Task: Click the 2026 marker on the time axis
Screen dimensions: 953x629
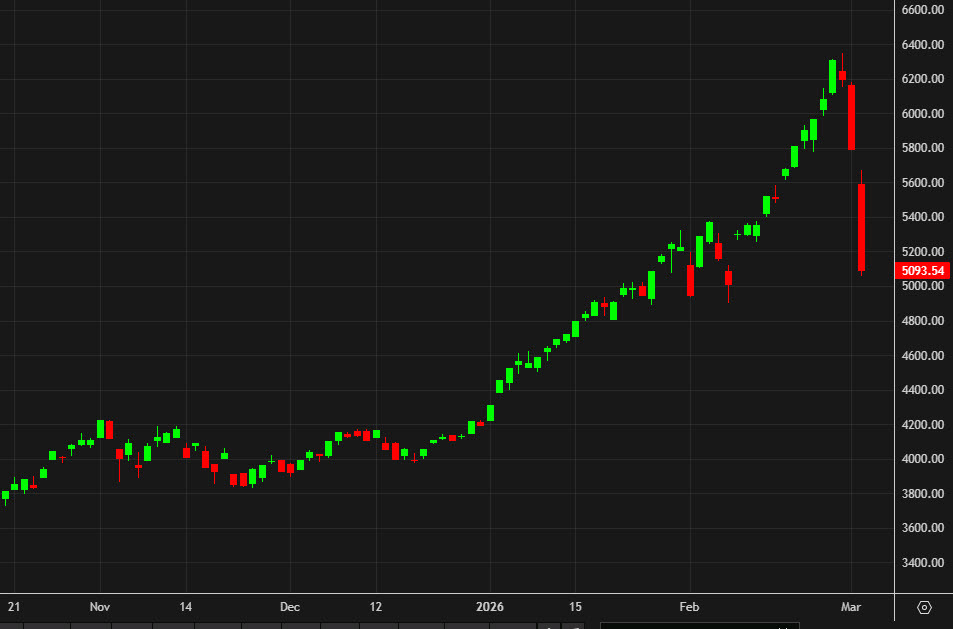Action: pos(491,606)
